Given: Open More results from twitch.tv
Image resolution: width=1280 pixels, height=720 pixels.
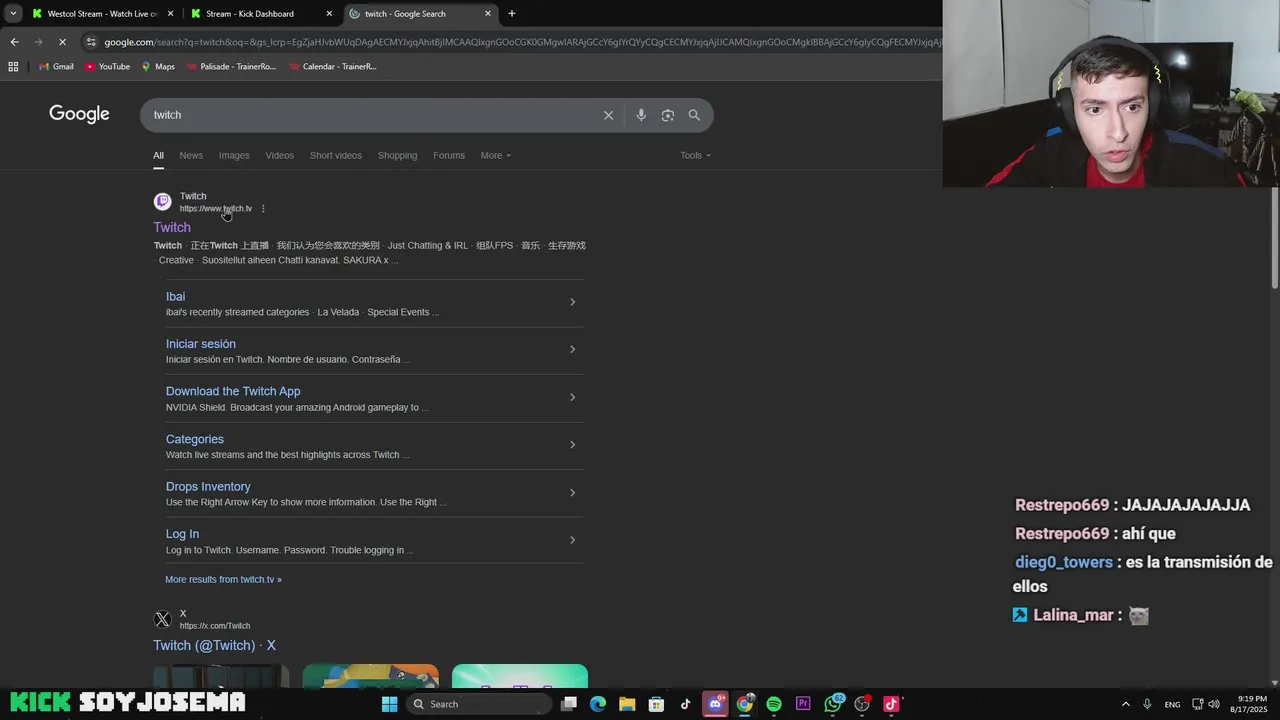Looking at the screenshot, I should coord(223,579).
